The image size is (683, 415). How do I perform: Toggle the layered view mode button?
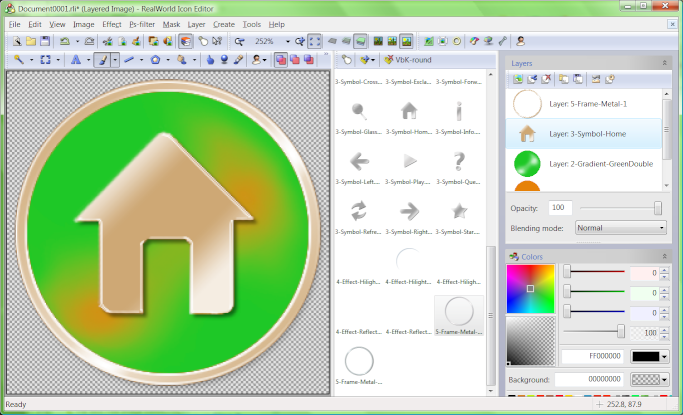pos(186,41)
